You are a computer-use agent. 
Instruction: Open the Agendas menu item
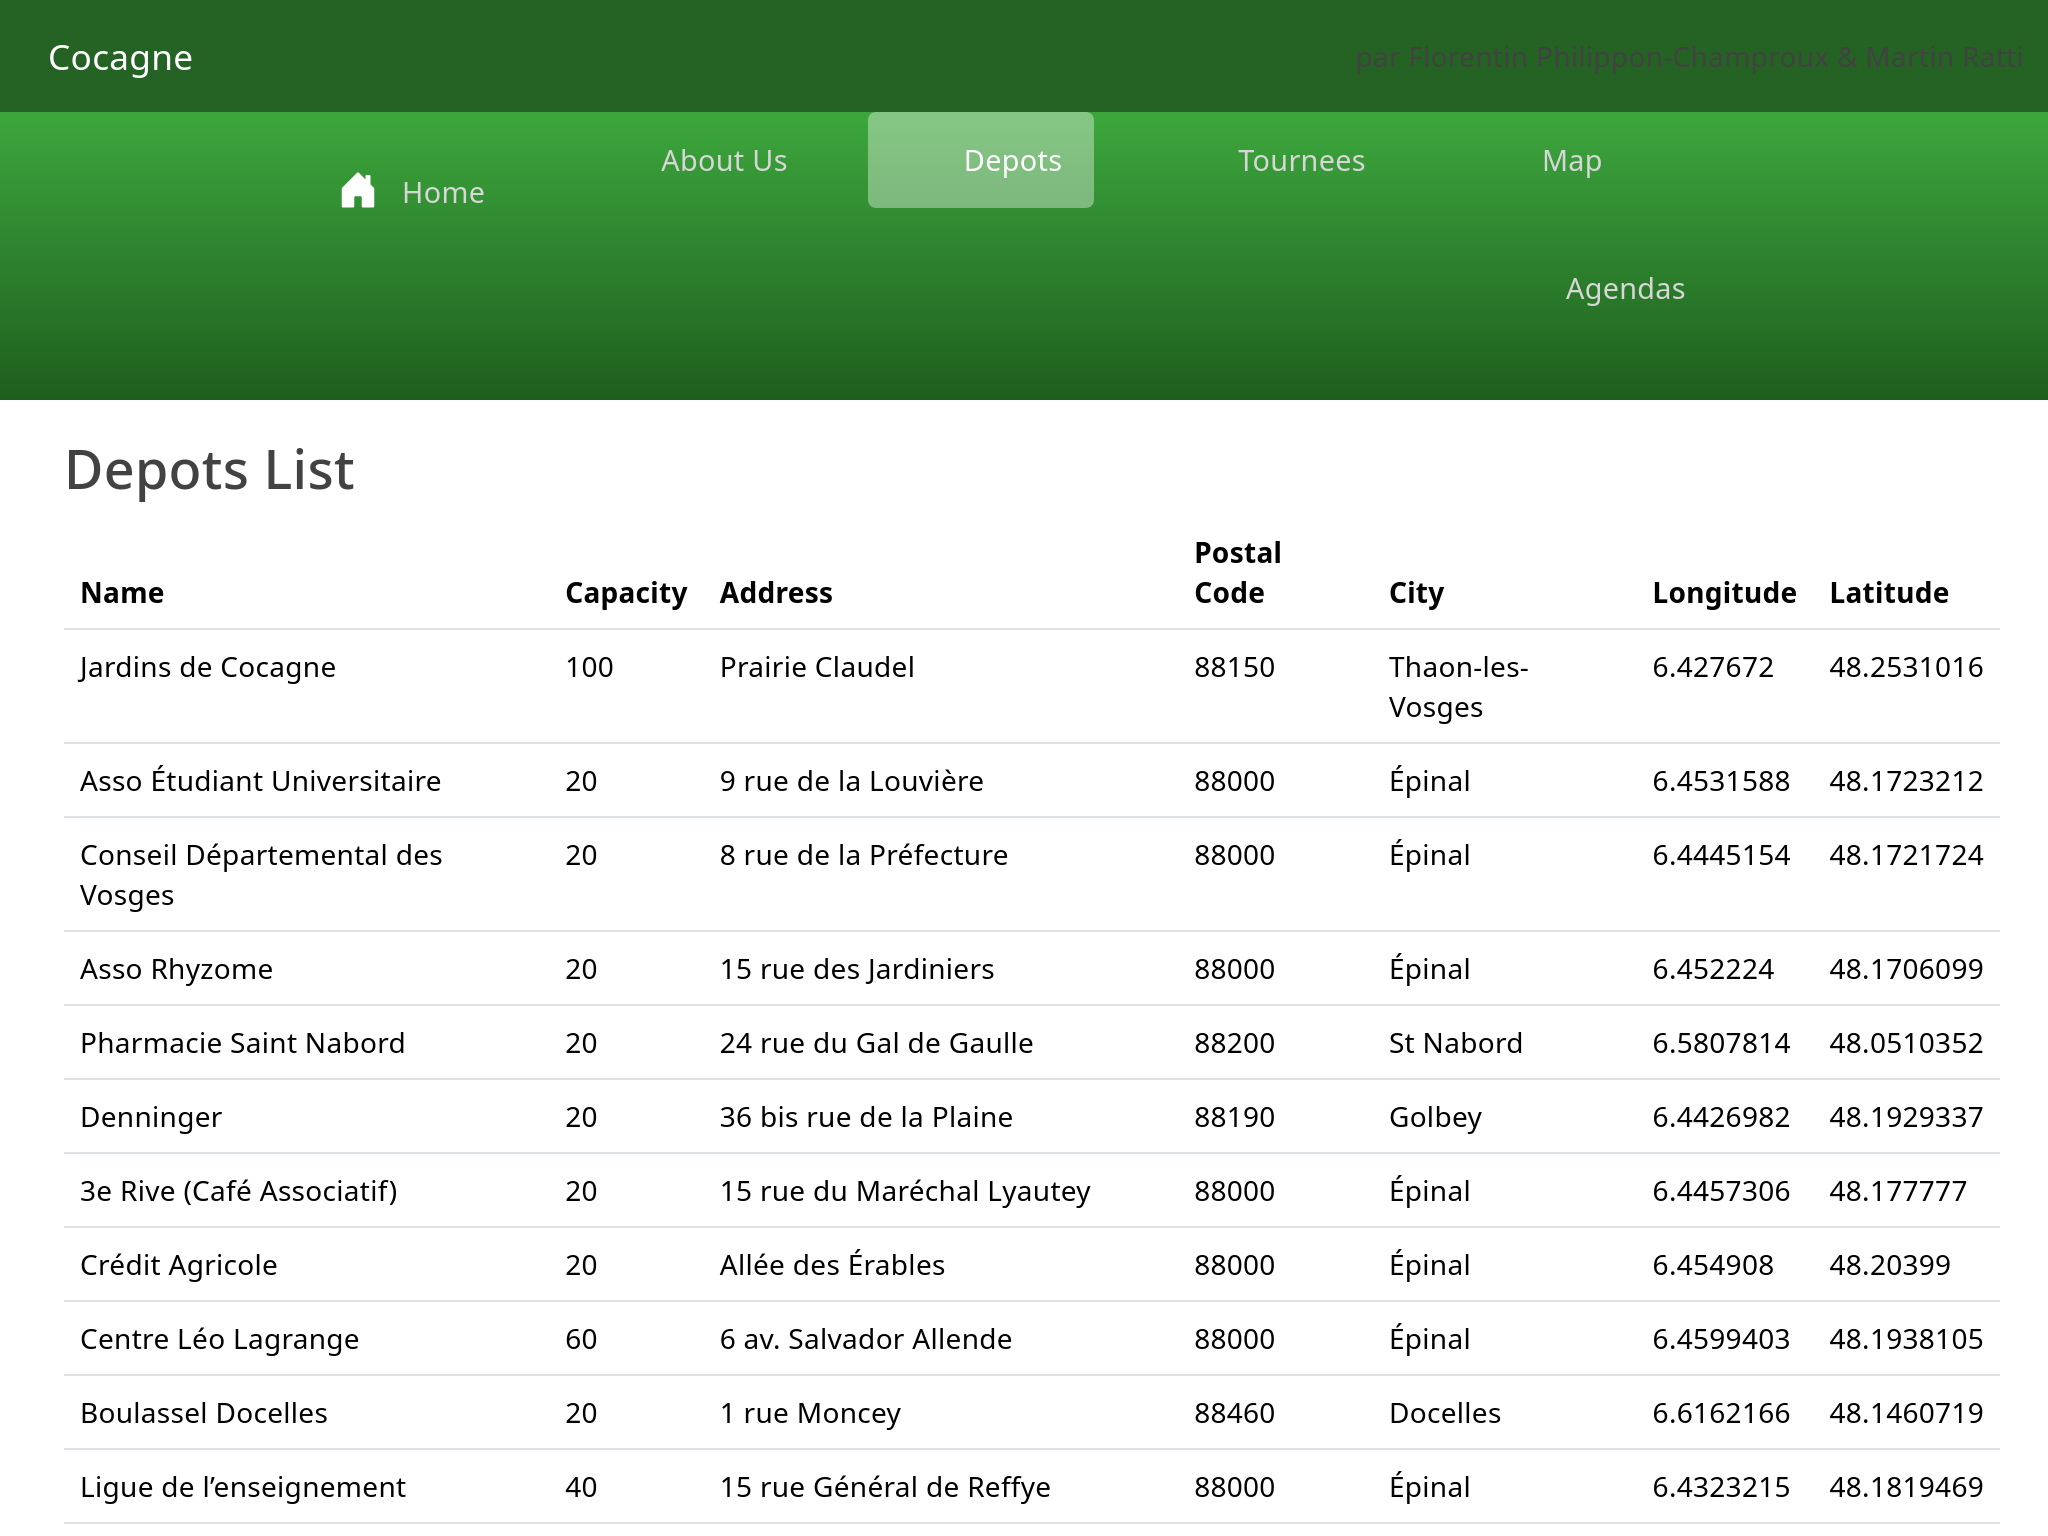point(1624,288)
